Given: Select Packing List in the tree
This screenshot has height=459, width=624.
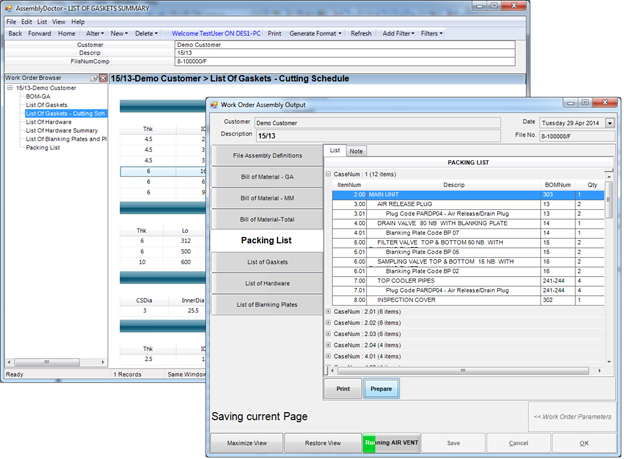Looking at the screenshot, I should [x=42, y=147].
